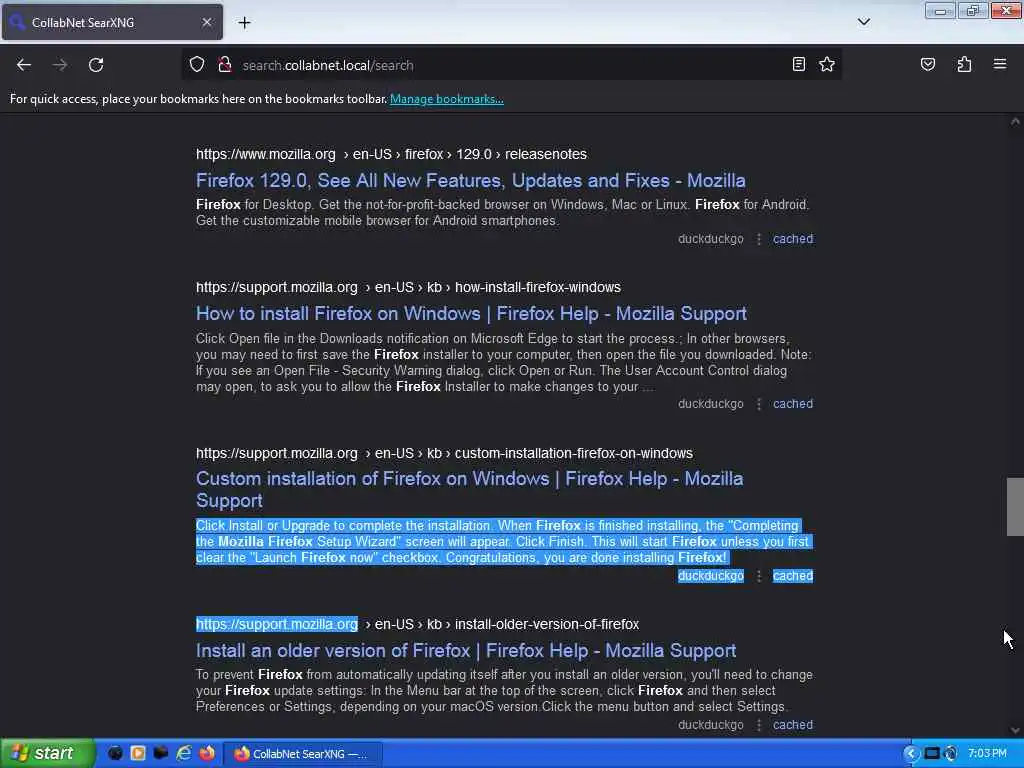Expand the list all tabs chevron
The width and height of the screenshot is (1024, 768).
[x=863, y=22]
